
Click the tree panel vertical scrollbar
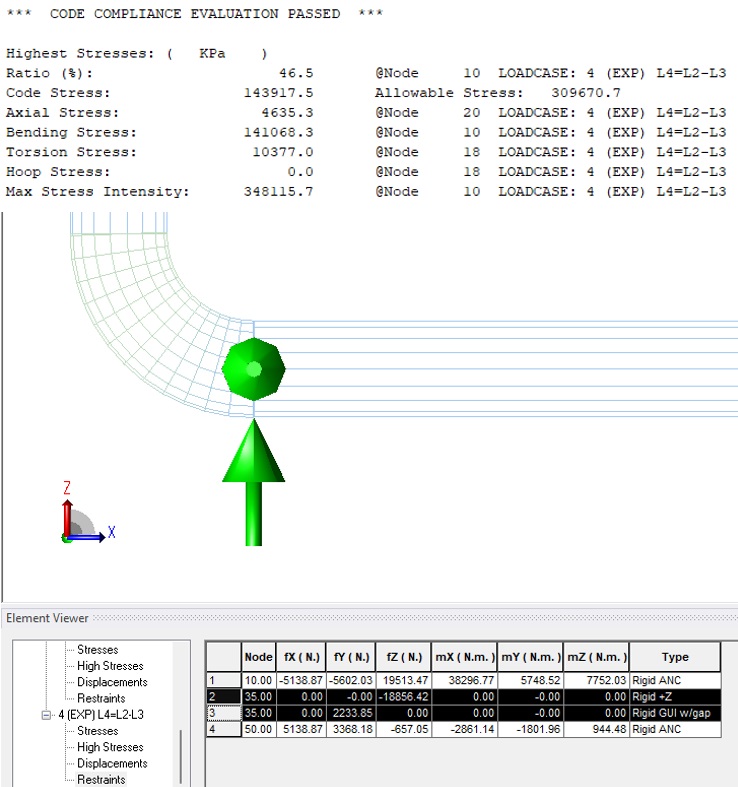pos(181,755)
